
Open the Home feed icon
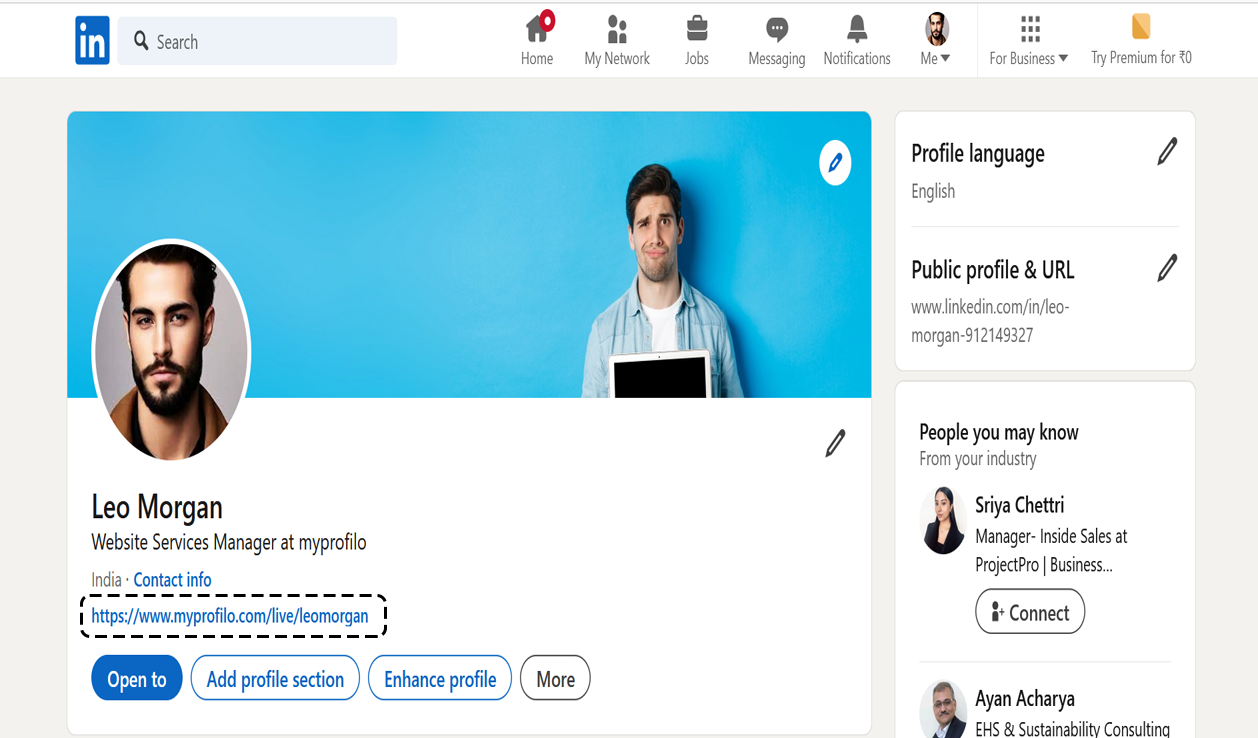tap(538, 28)
